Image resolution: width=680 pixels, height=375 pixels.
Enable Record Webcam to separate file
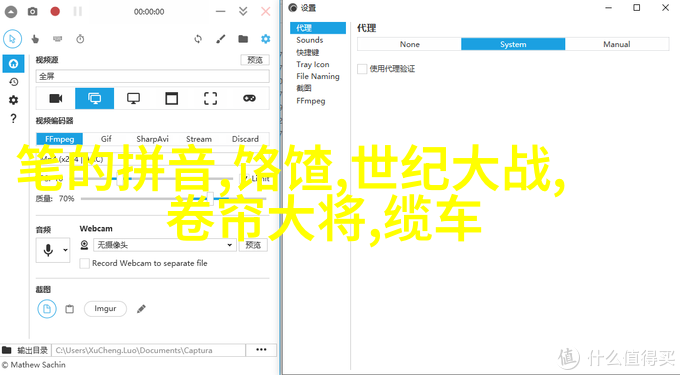coord(85,263)
